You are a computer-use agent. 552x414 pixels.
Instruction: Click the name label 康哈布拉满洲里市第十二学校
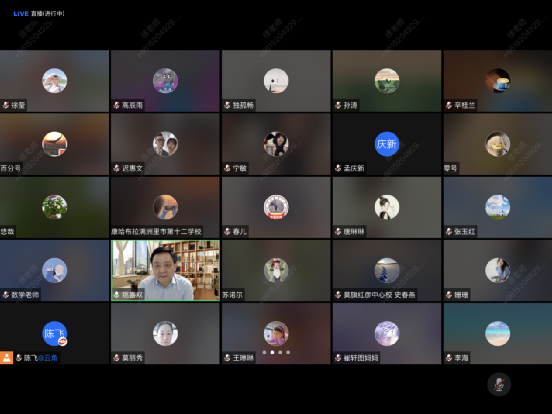click(x=156, y=232)
